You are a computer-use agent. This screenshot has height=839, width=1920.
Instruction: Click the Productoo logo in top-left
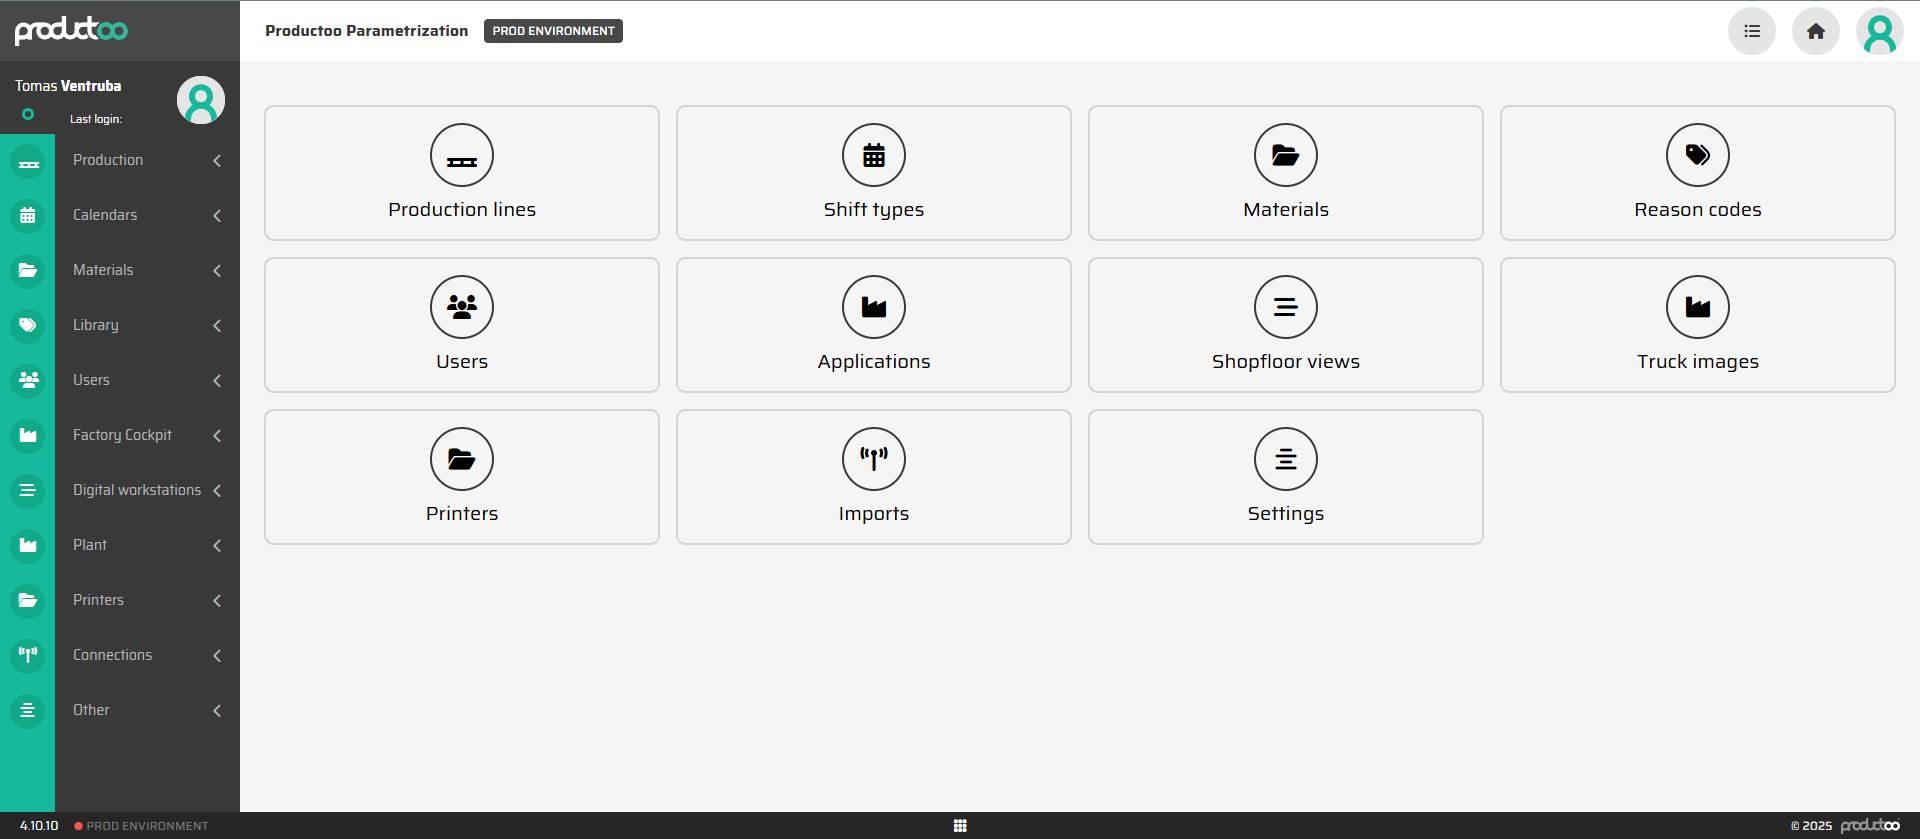tap(71, 30)
